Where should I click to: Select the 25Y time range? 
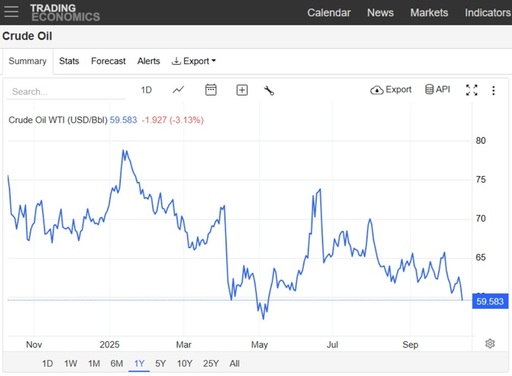(211, 363)
